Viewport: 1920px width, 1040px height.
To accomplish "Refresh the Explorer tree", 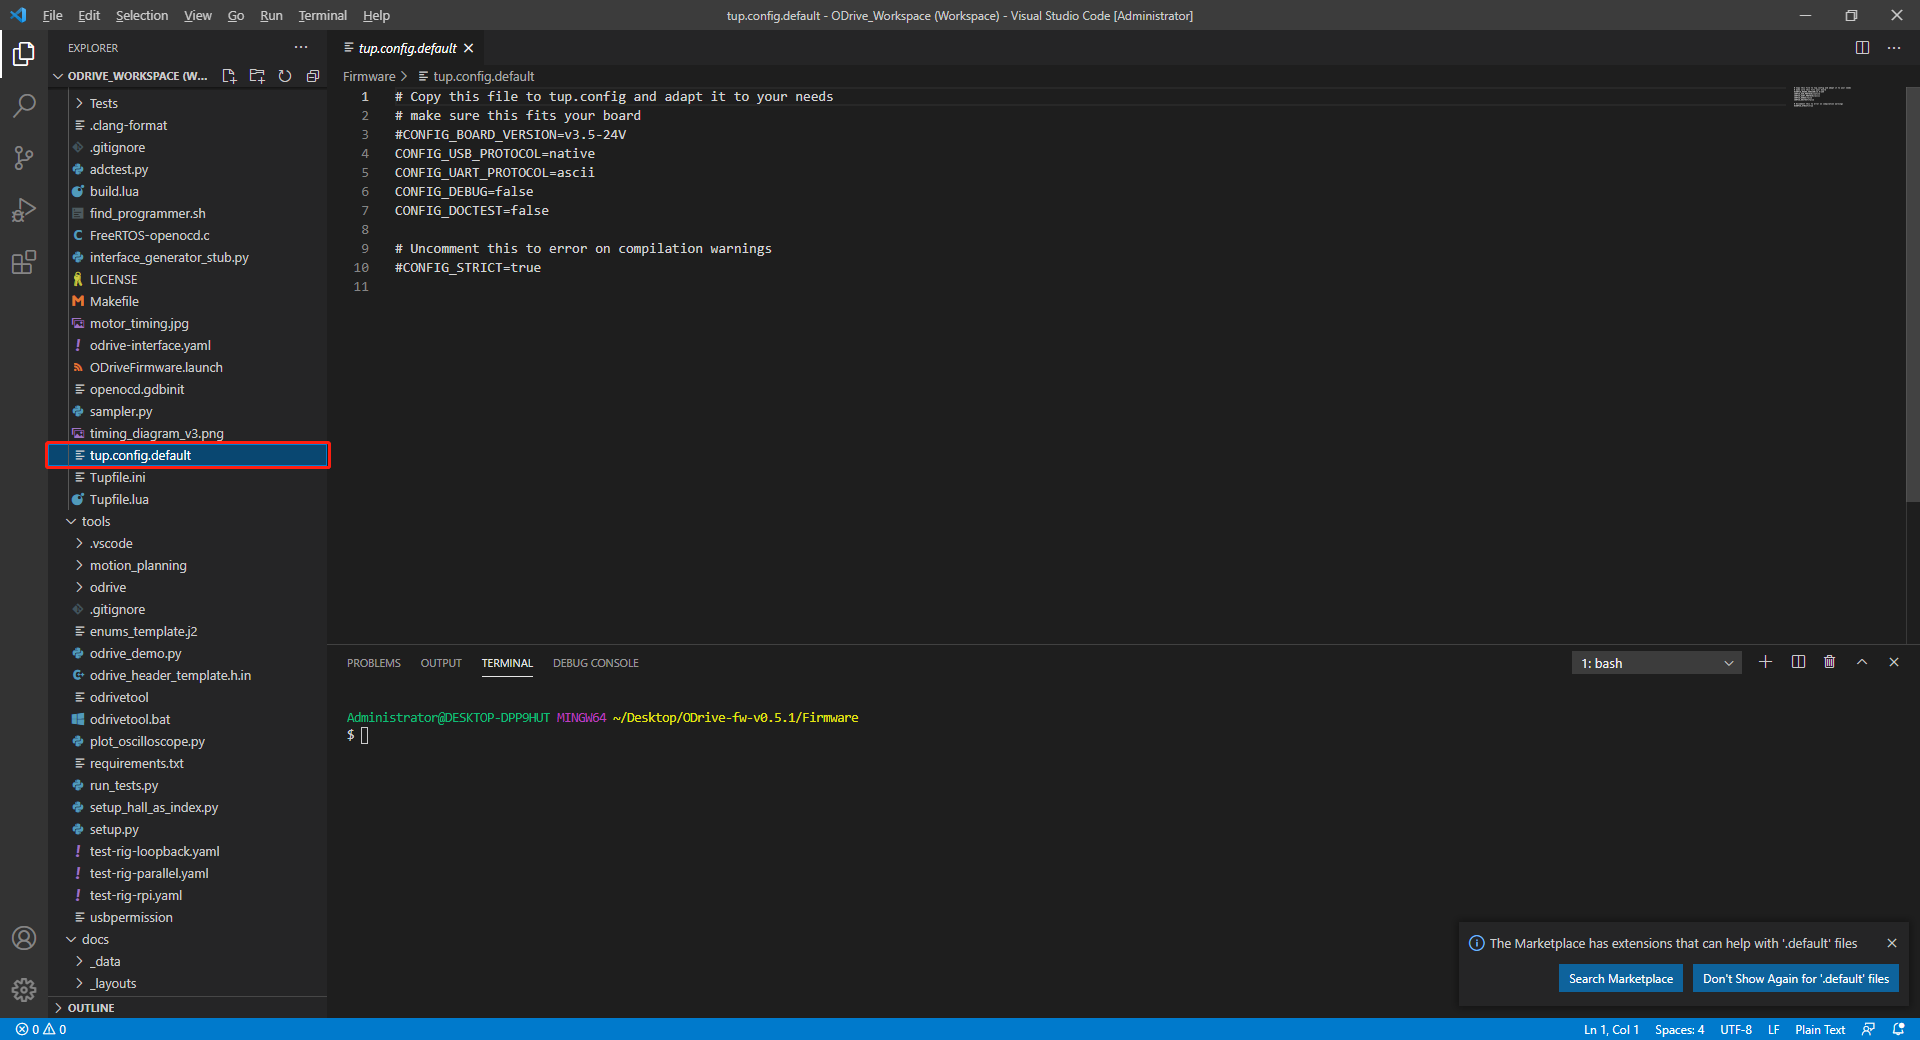I will pyautogui.click(x=285, y=75).
